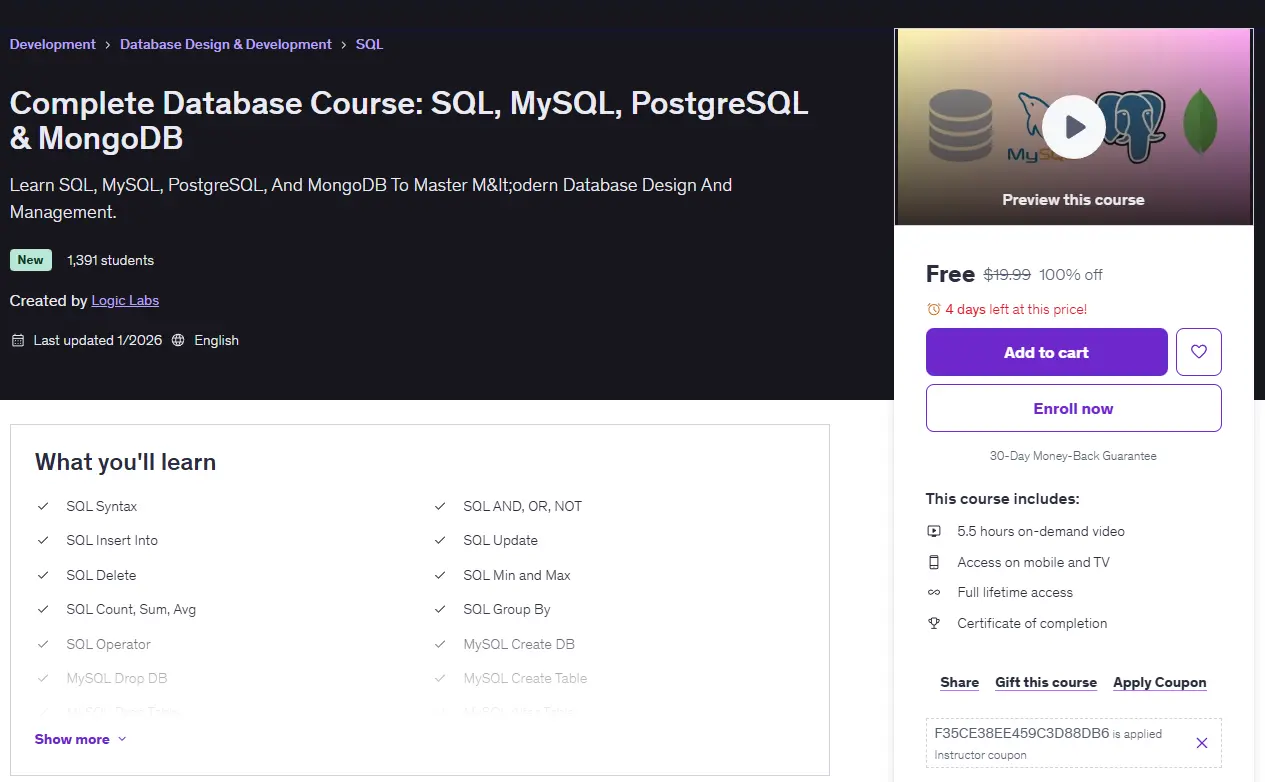Click the mobile icon next to Access on mobile
1265x782 pixels.
(x=934, y=562)
